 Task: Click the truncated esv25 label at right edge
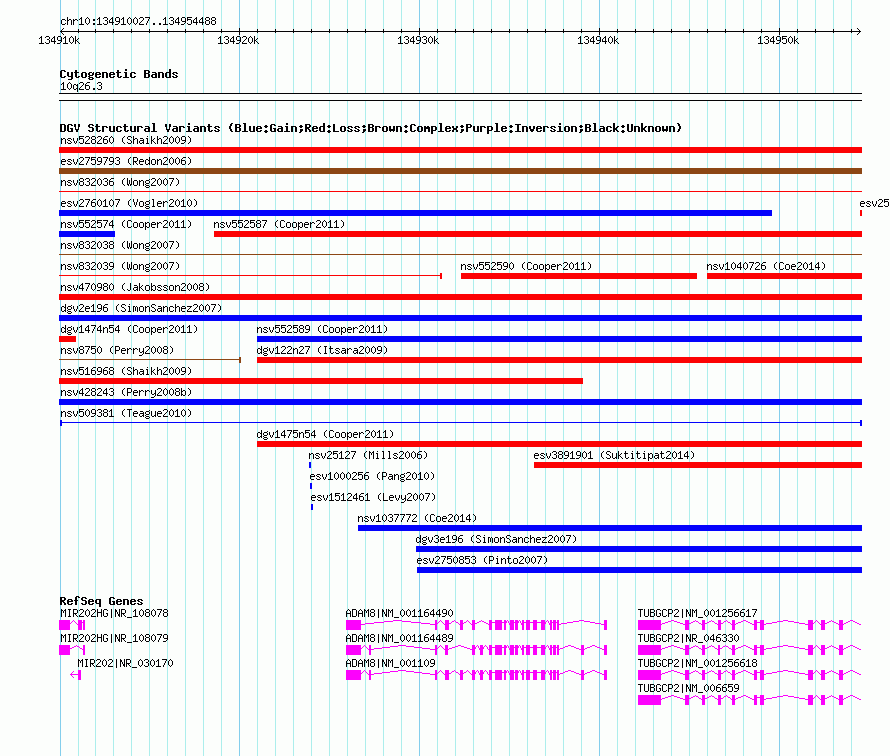874,203
